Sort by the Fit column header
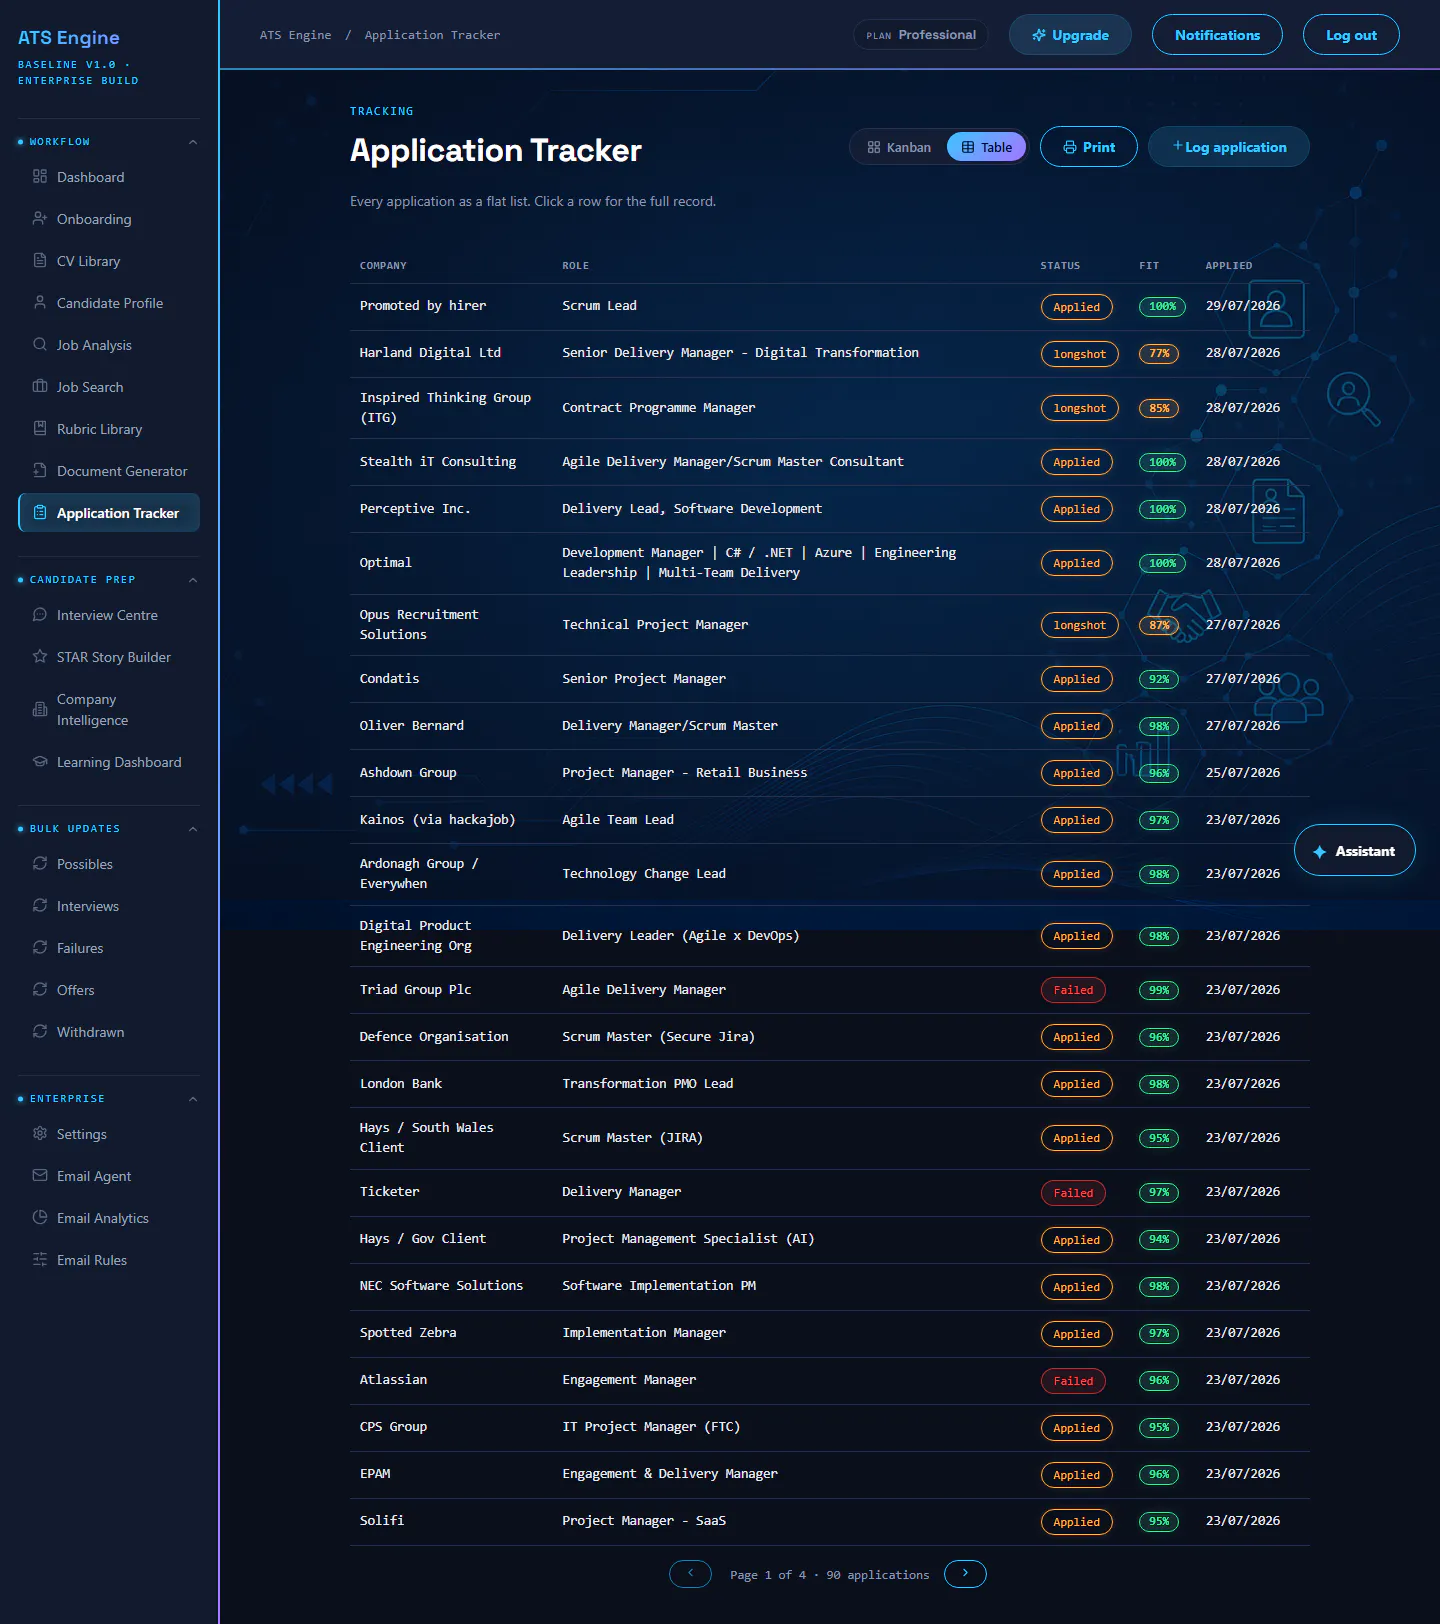This screenshot has width=1440, height=1624. [1149, 266]
